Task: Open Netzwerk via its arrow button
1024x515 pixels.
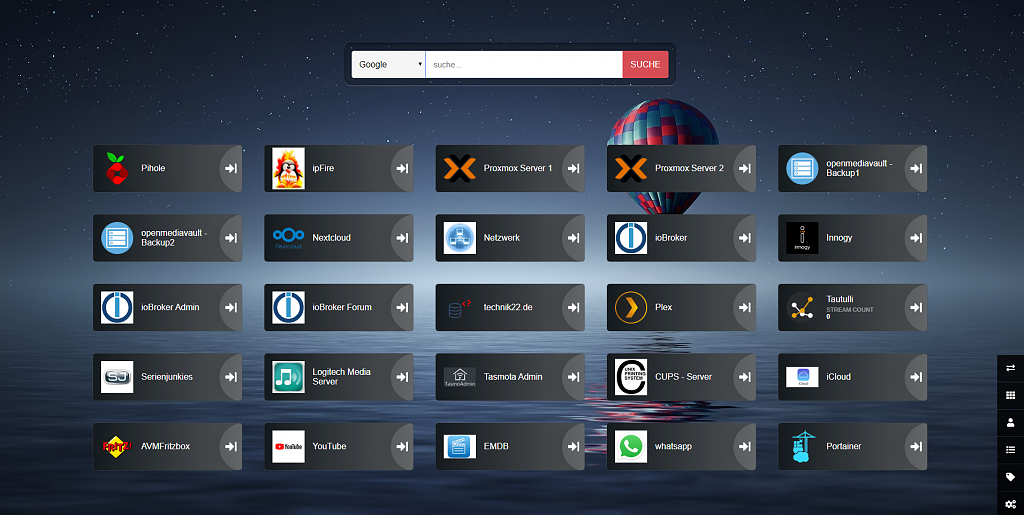Action: pyautogui.click(x=573, y=238)
